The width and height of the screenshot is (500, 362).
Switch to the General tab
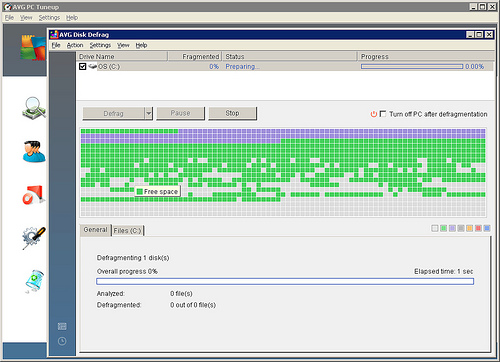[x=95, y=230]
